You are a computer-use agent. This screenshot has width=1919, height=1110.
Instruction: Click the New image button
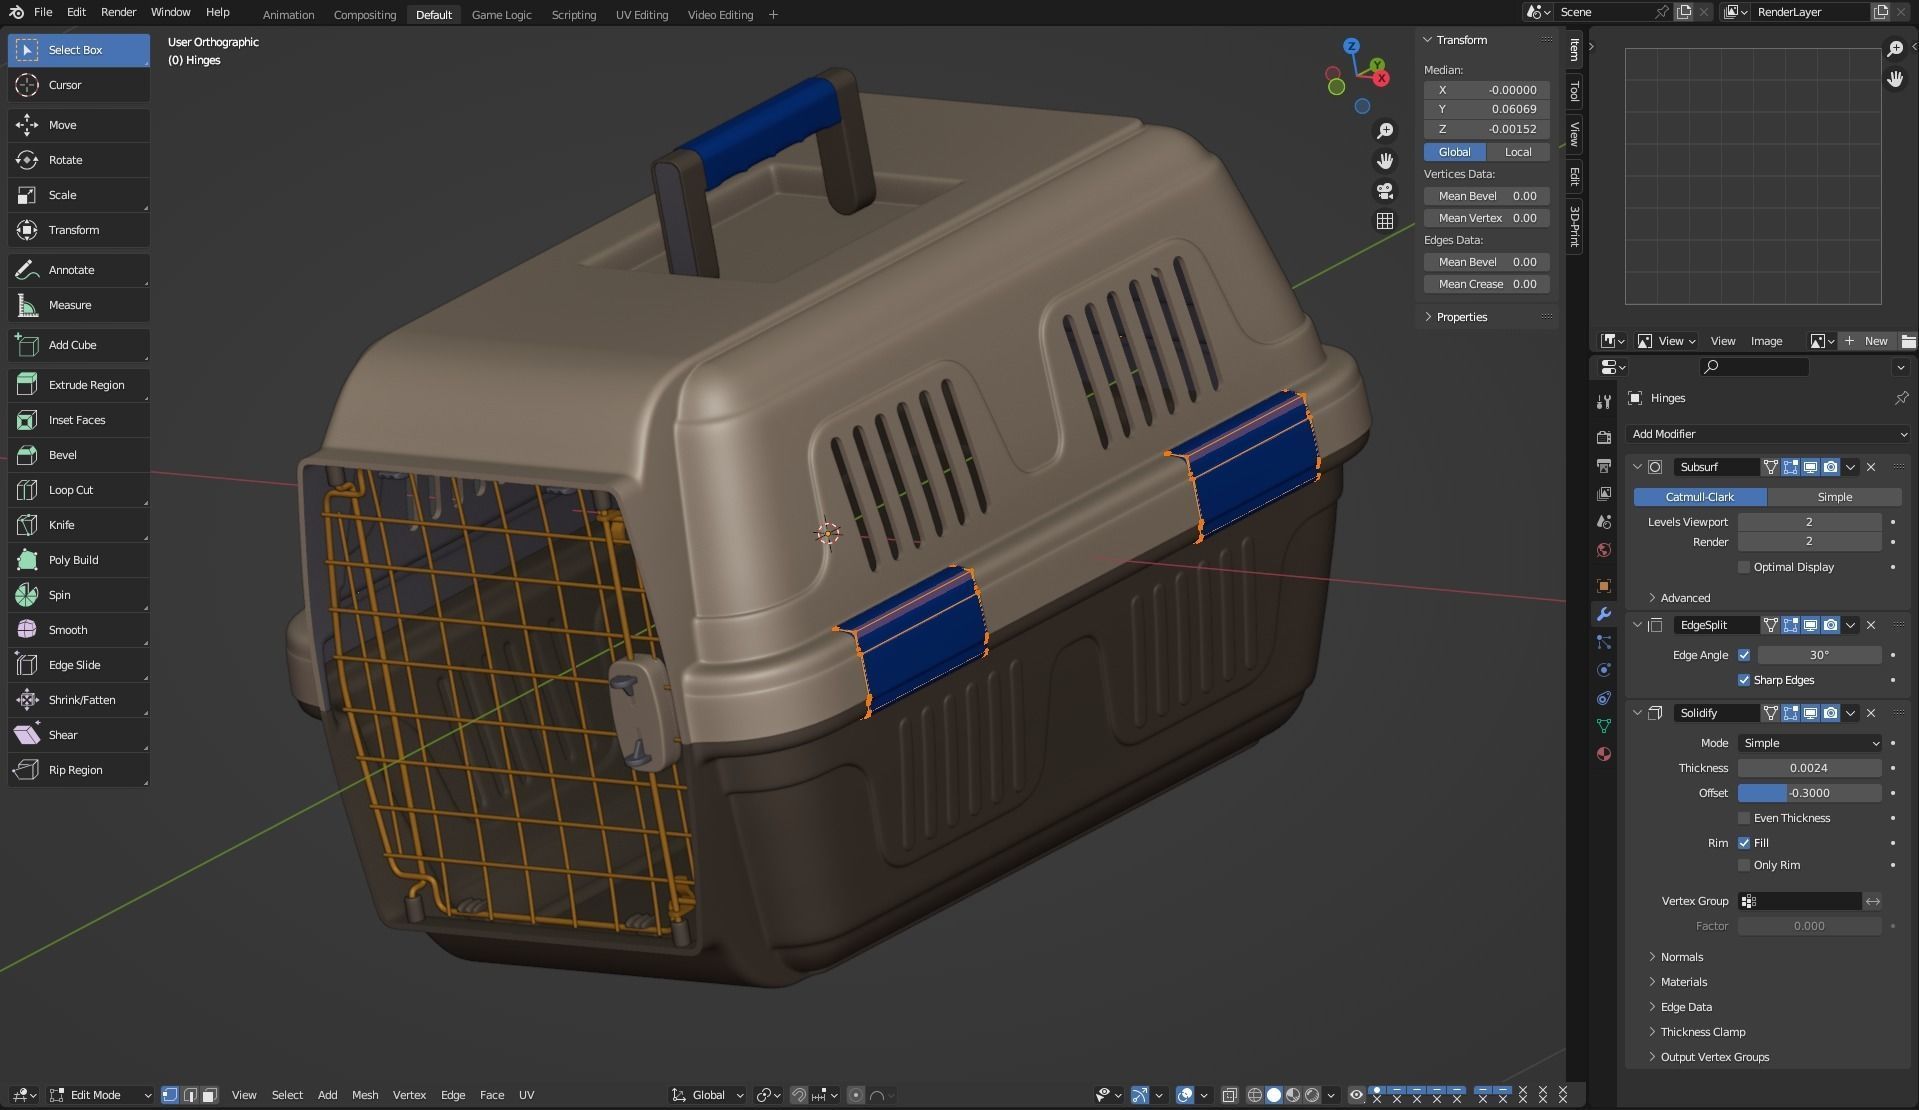[x=1866, y=341]
